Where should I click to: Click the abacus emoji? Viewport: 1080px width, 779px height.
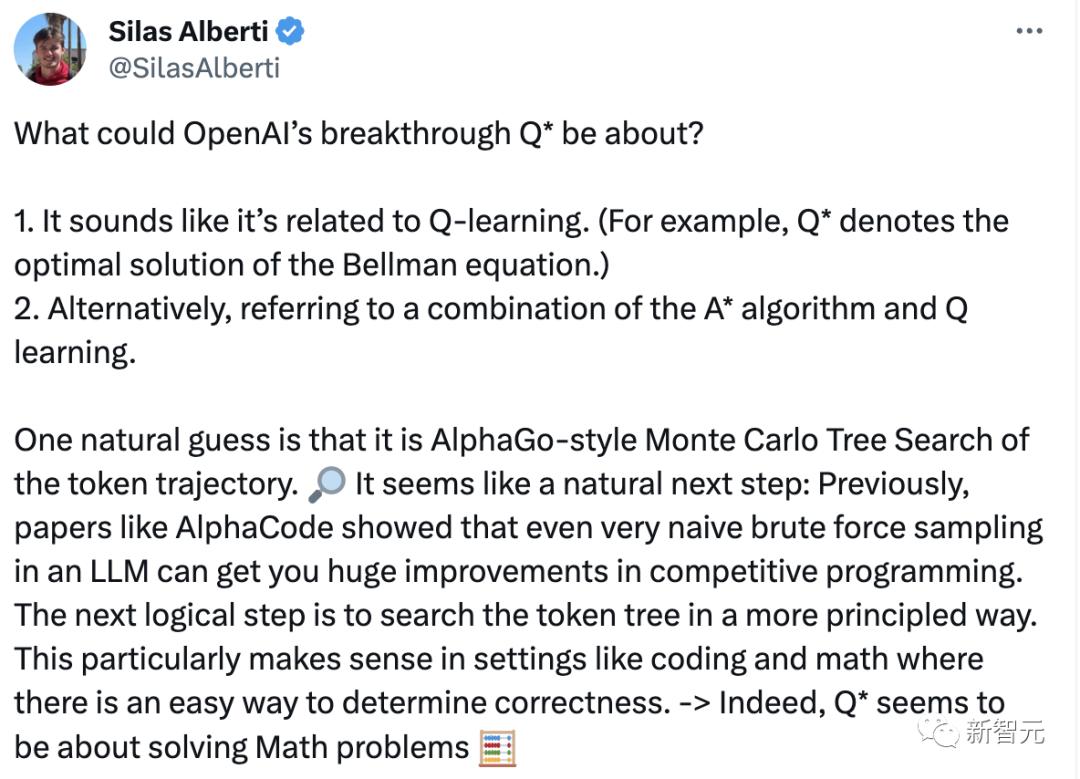click(x=497, y=748)
